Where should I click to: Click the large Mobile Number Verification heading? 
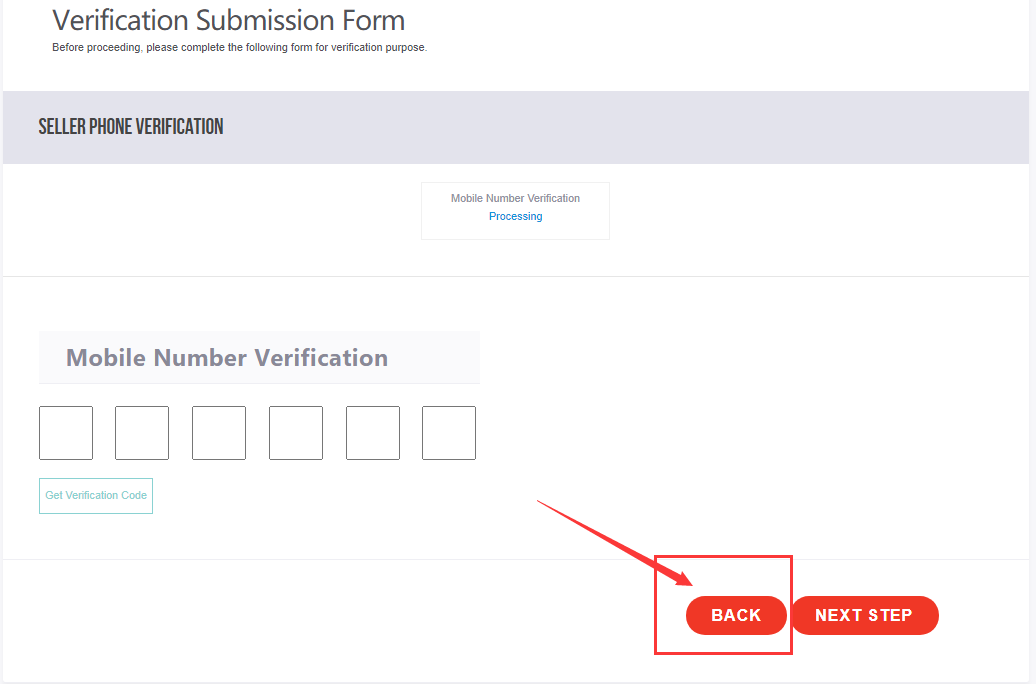pos(227,358)
